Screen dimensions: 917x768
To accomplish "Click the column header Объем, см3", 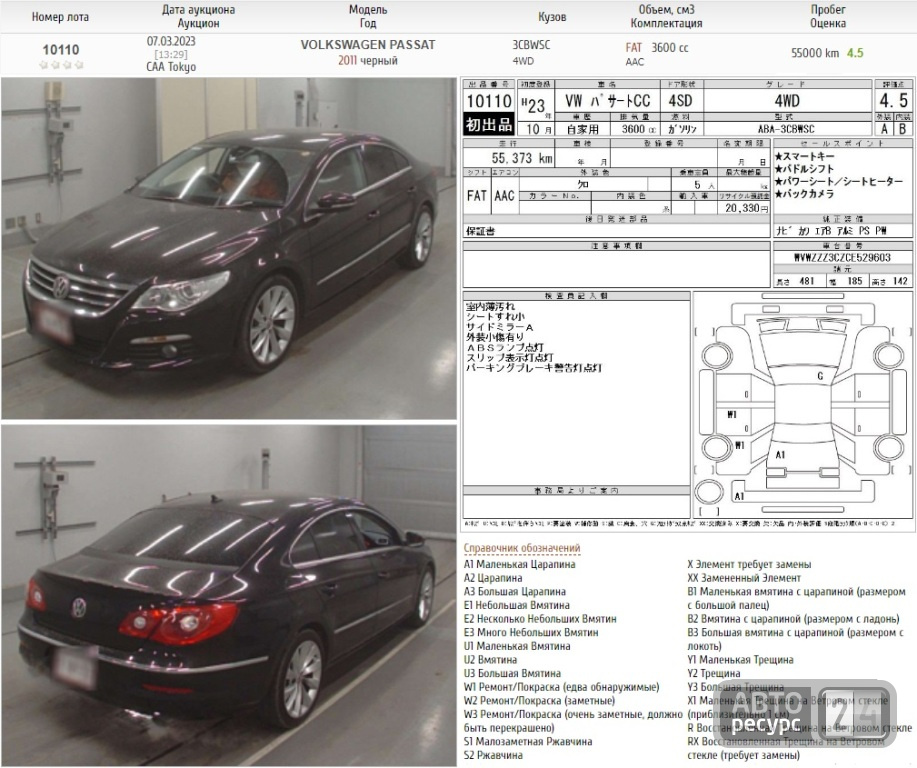I will 667,10.
